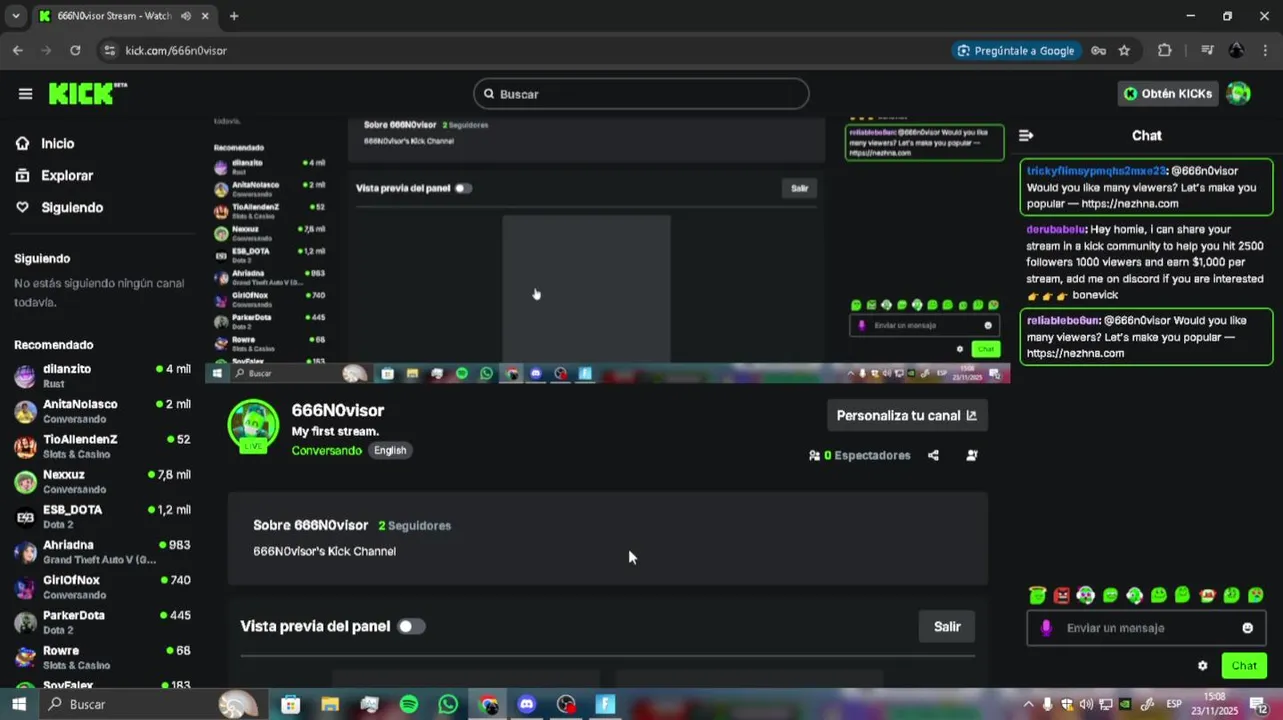Click the user icon right of share
This screenshot has width=1283, height=720.
(971, 455)
